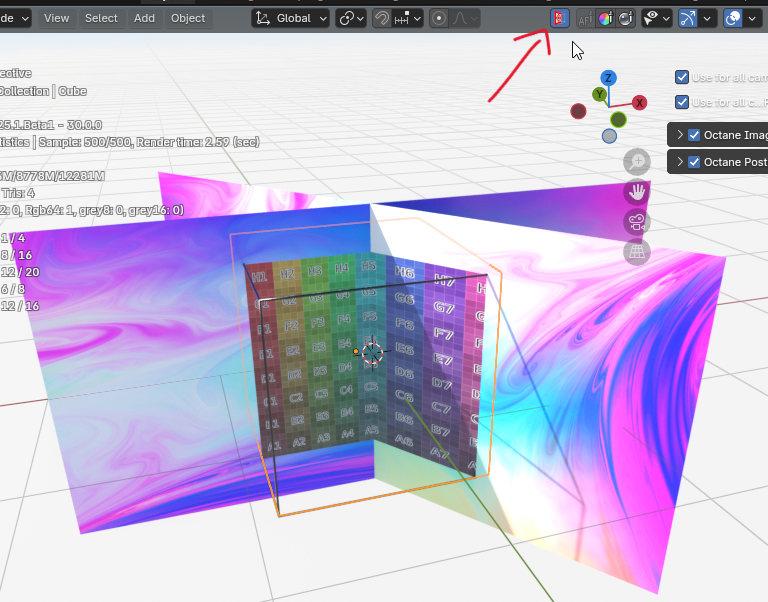Switch perspective/orthographic grid button
Viewport: 768px width, 602px height.
click(637, 252)
